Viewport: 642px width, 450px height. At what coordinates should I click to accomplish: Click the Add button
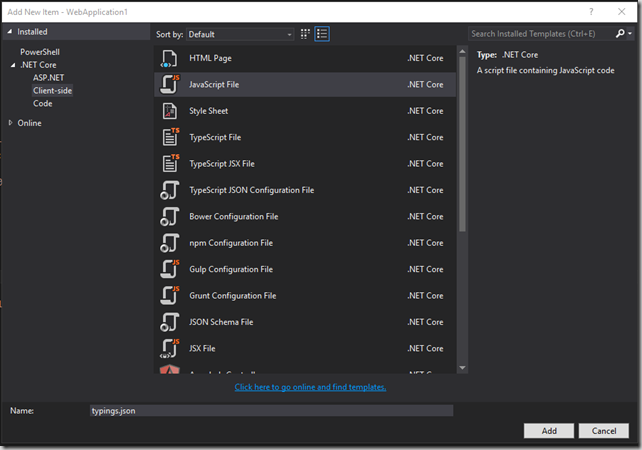(x=549, y=431)
